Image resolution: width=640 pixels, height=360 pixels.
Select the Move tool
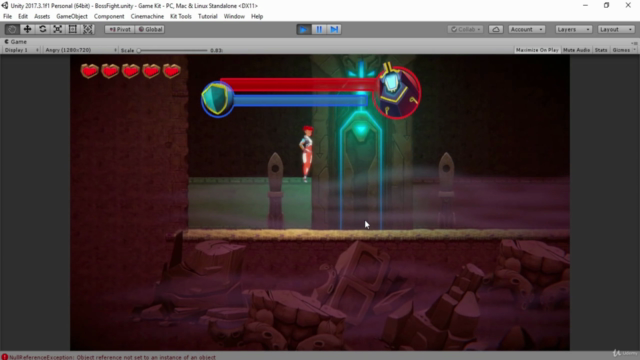click(x=27, y=29)
